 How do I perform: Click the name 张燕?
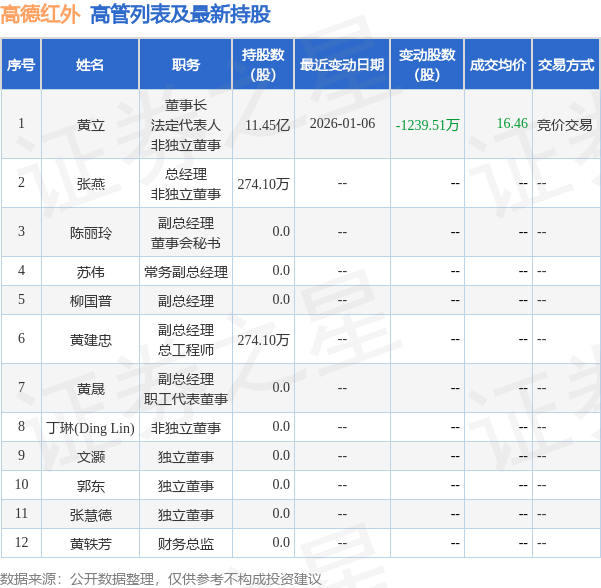pyautogui.click(x=91, y=184)
